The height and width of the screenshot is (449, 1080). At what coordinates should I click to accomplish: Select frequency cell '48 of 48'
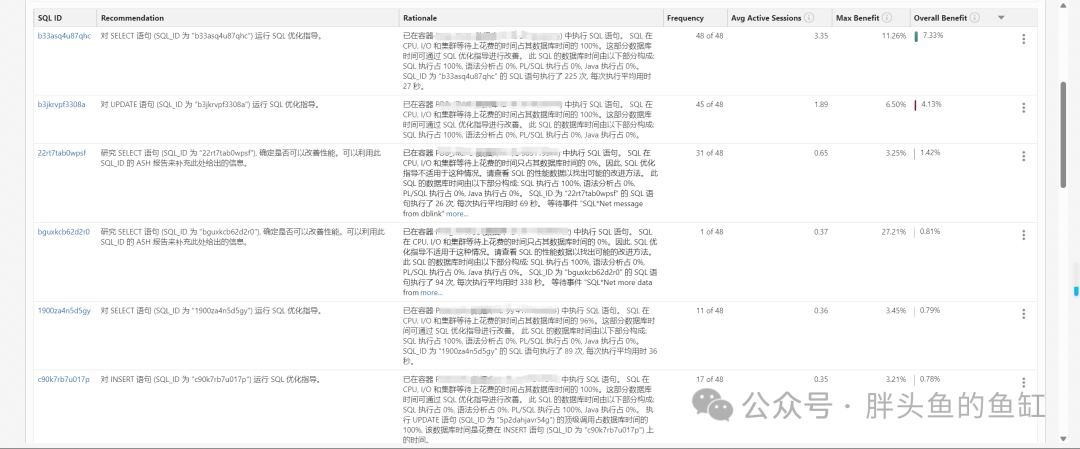709,36
